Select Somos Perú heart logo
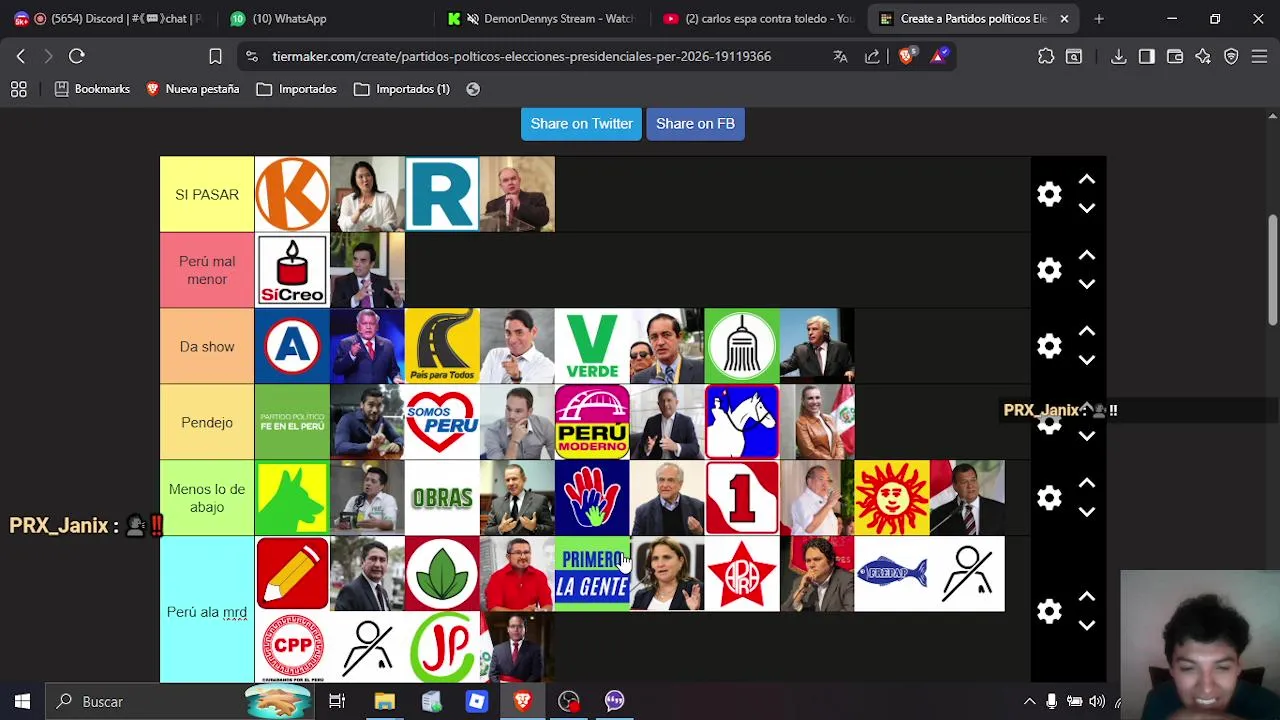The image size is (1280, 720). click(x=442, y=422)
